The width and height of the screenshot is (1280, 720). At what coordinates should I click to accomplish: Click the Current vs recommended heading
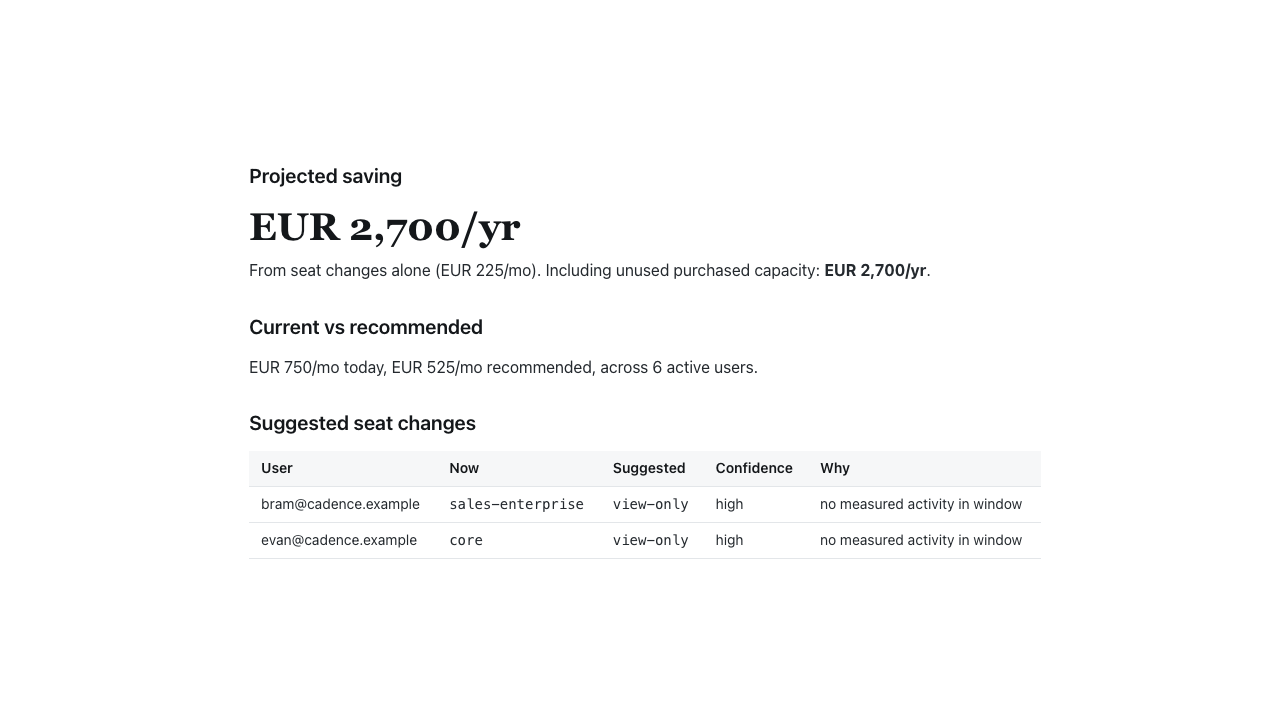(x=366, y=327)
